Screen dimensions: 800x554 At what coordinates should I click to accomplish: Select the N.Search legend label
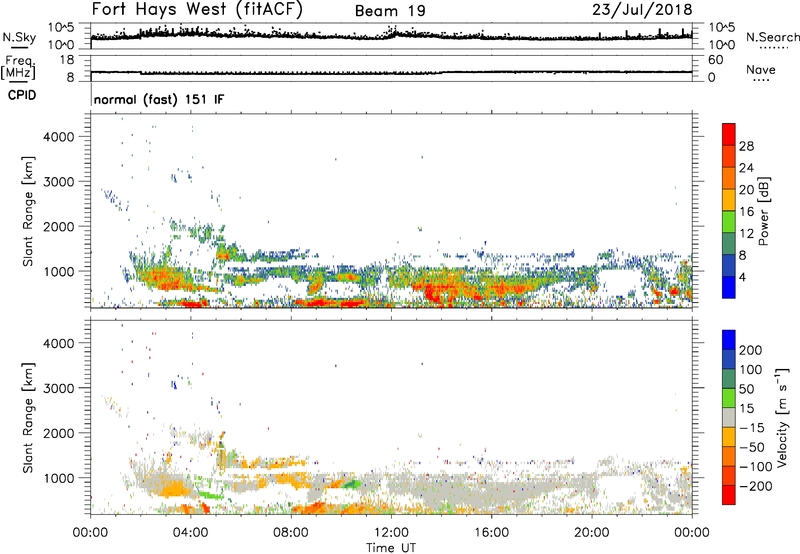click(773, 37)
